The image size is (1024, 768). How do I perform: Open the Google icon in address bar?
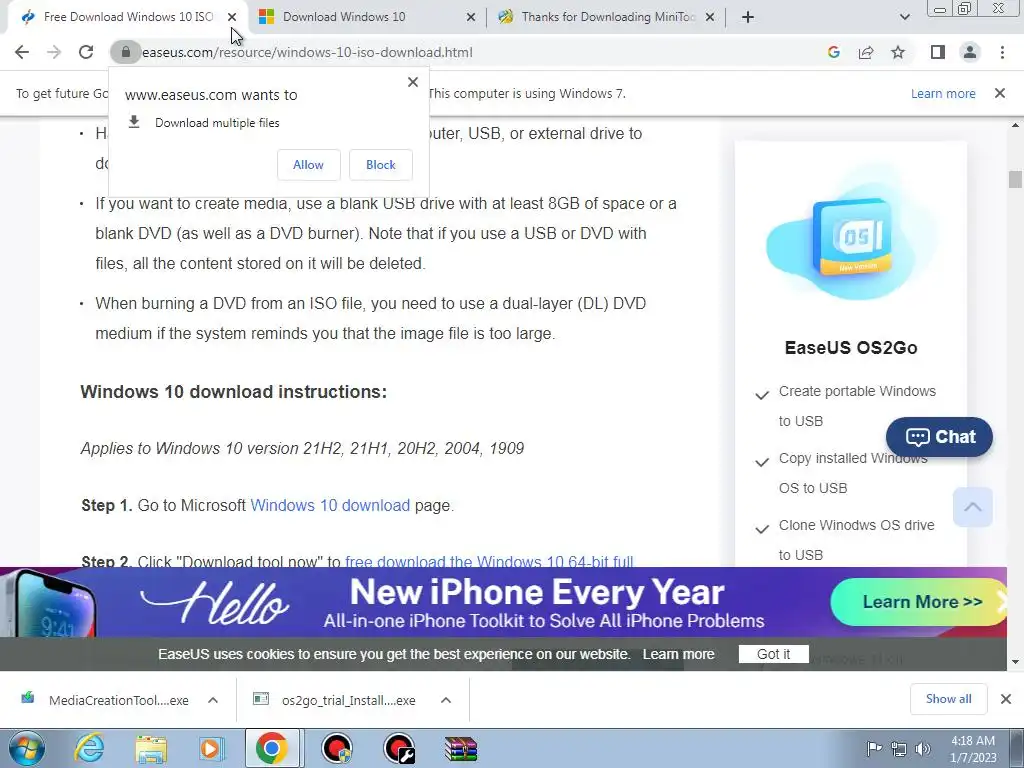[833, 52]
